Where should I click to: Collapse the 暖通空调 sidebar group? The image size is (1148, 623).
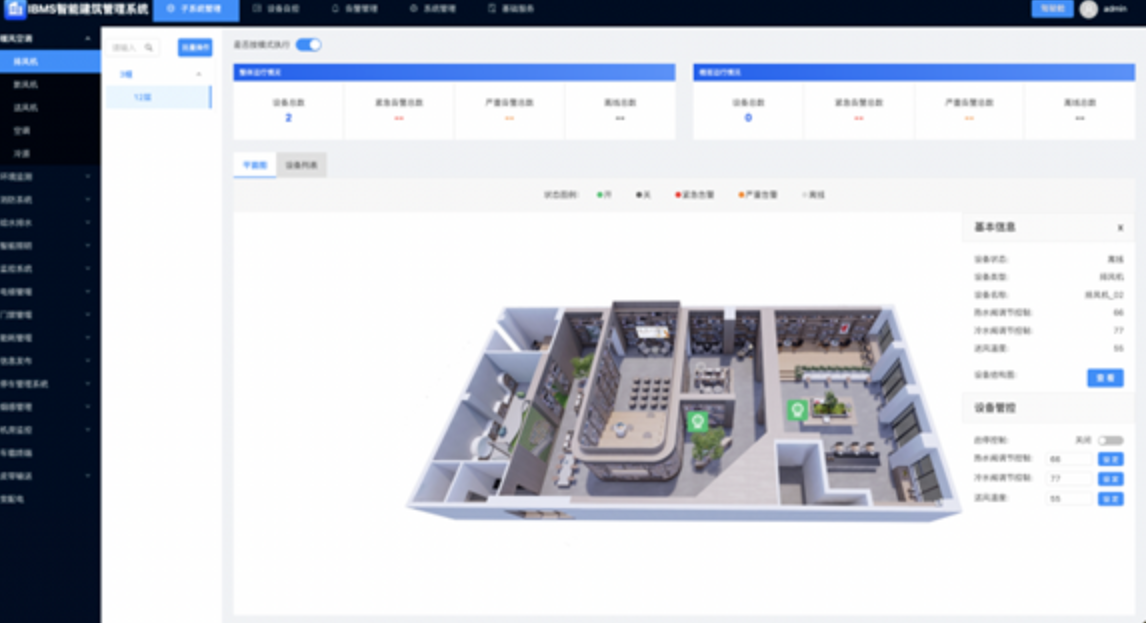click(88, 39)
